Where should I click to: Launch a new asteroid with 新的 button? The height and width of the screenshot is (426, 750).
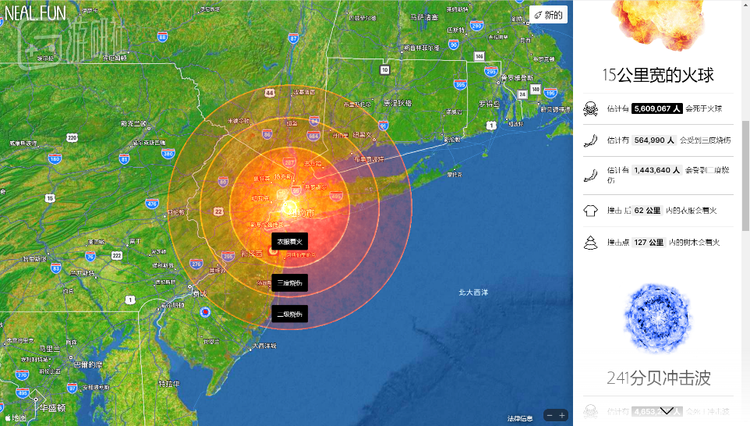tap(548, 14)
